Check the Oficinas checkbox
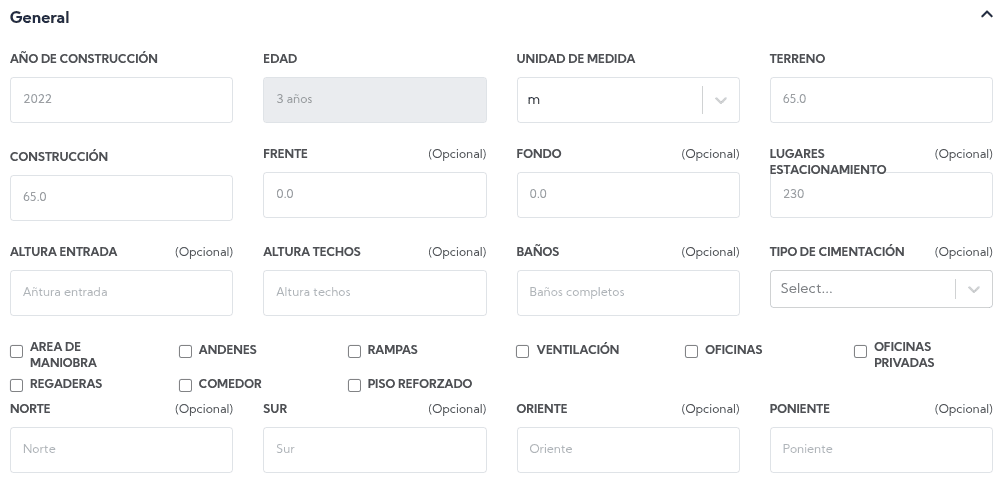Screen dimensions: 1004x491 pyautogui.click(x=691, y=352)
